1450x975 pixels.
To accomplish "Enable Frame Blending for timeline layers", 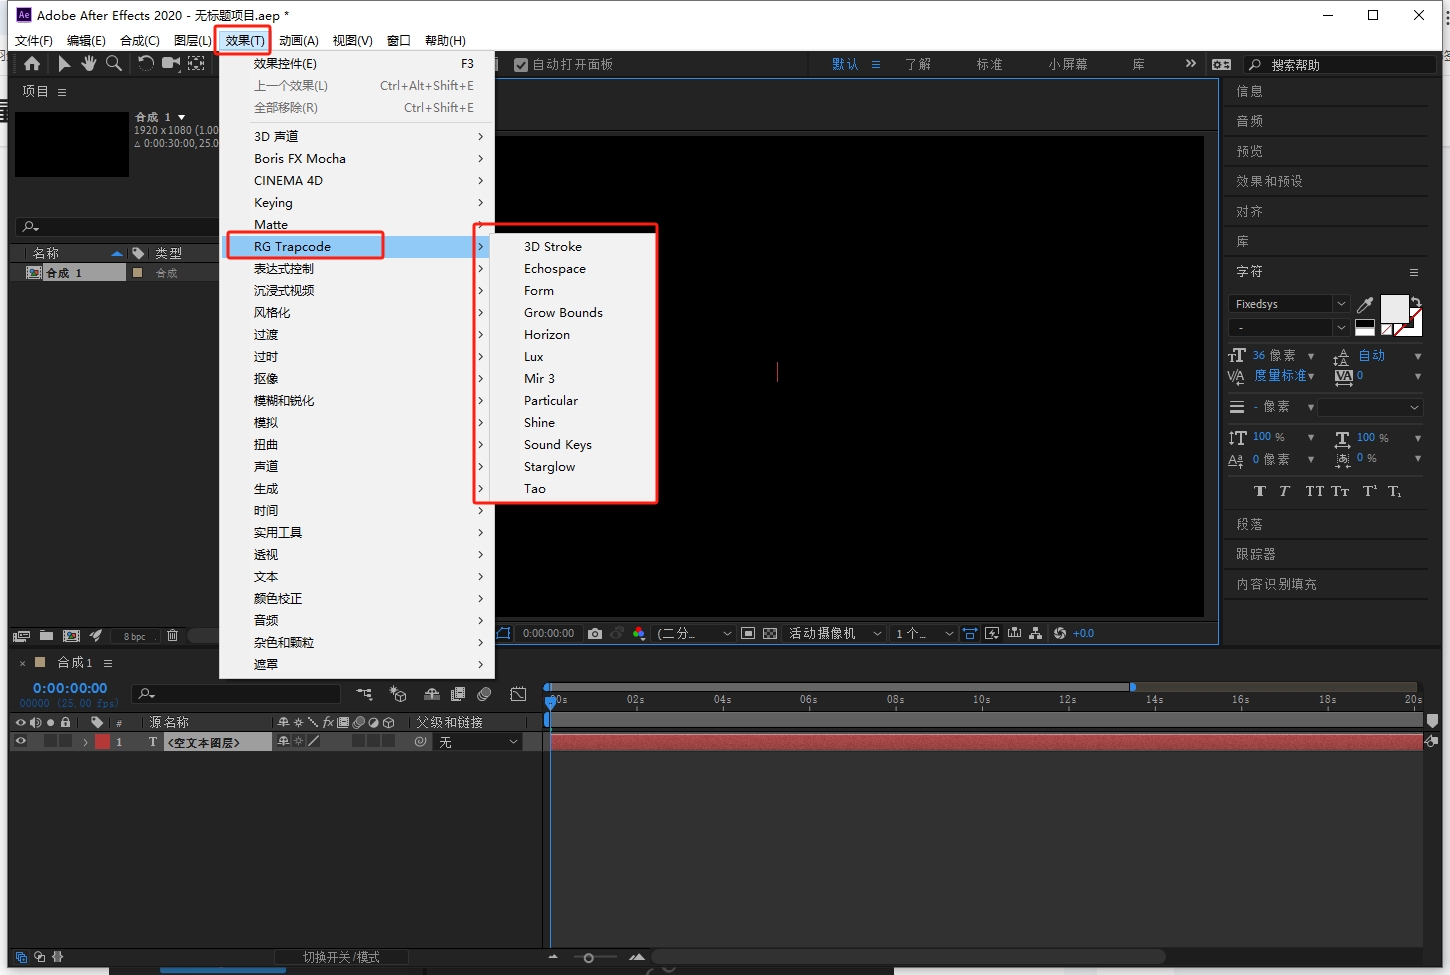I will [458, 694].
